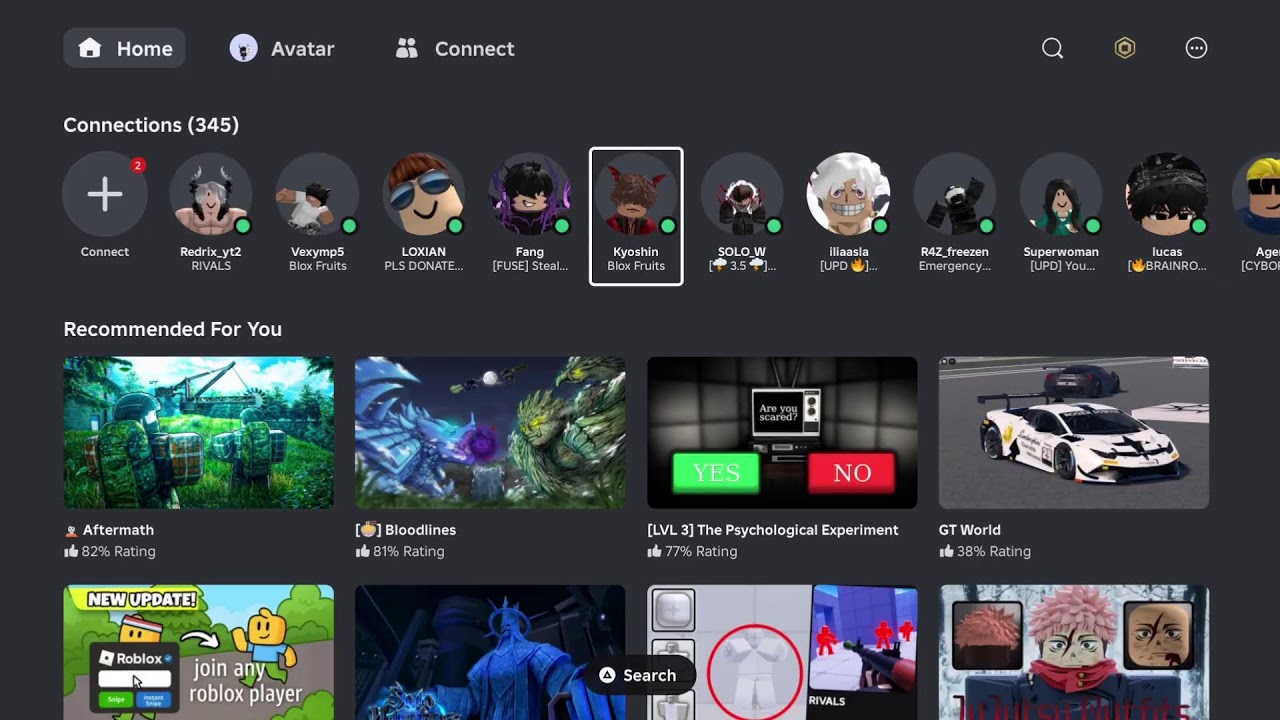Select iliaasla avatar

pyautogui.click(x=849, y=194)
